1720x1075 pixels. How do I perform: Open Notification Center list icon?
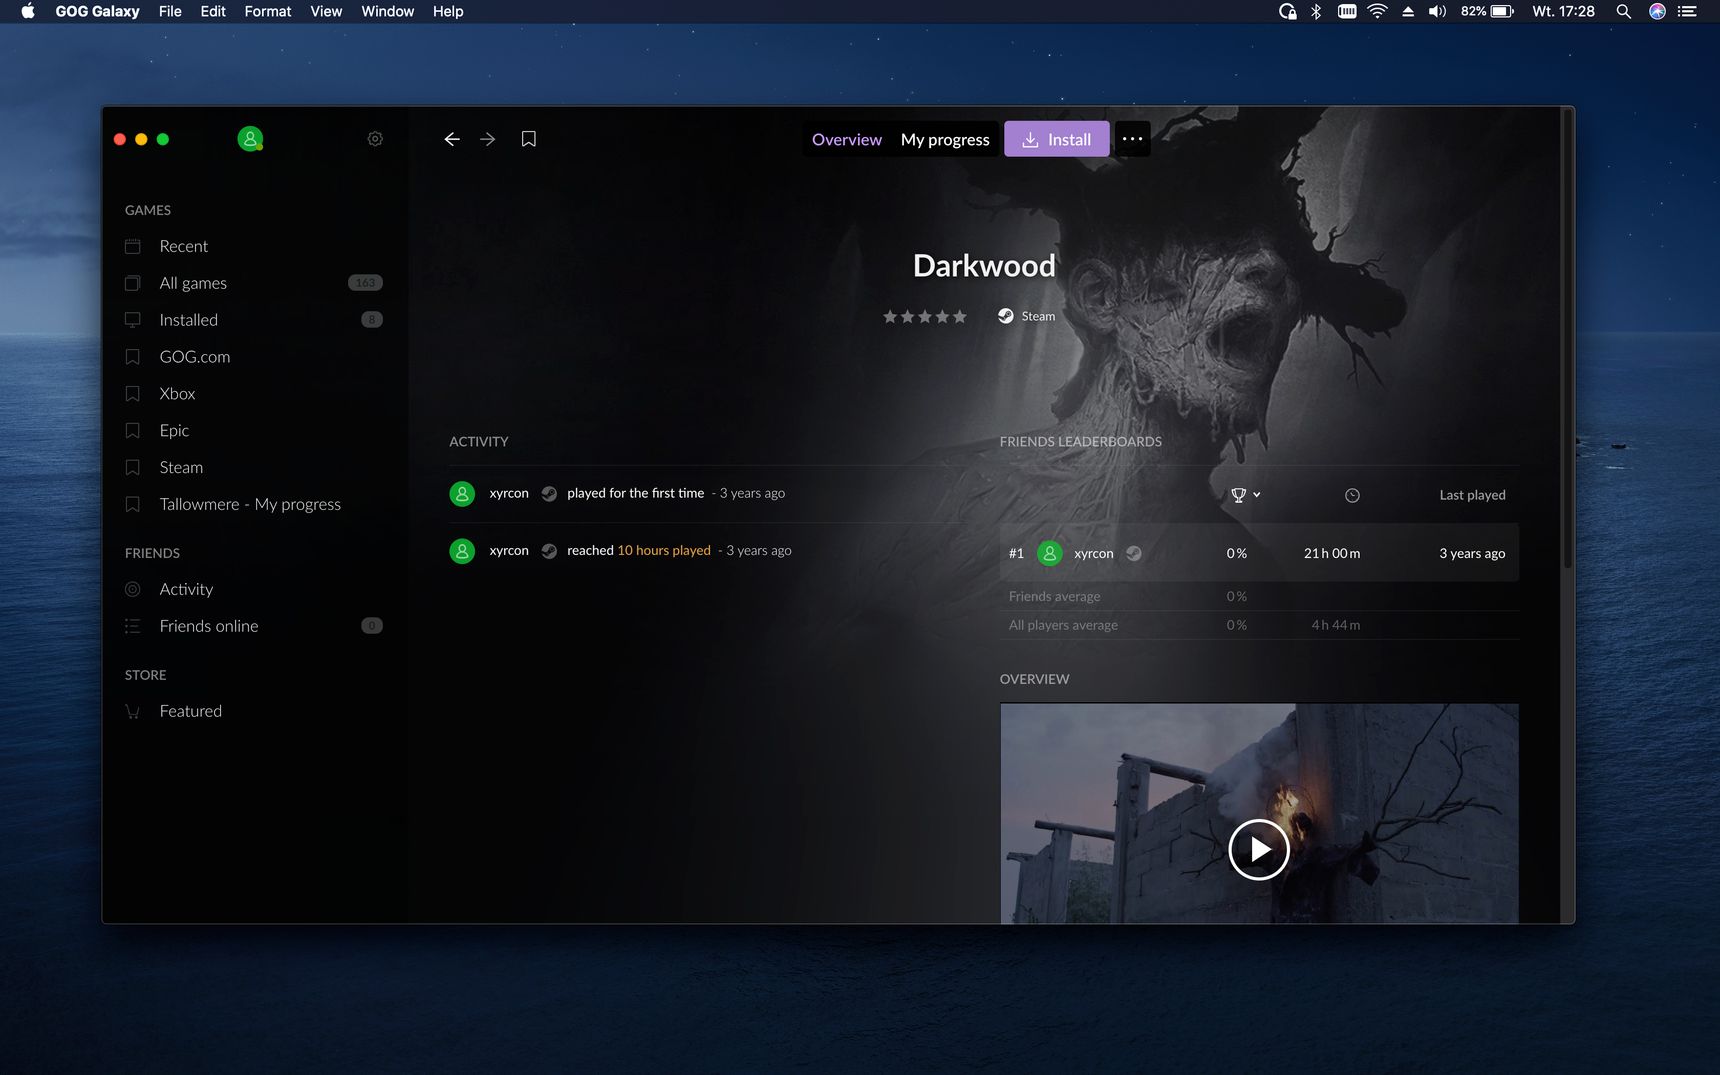(1687, 11)
